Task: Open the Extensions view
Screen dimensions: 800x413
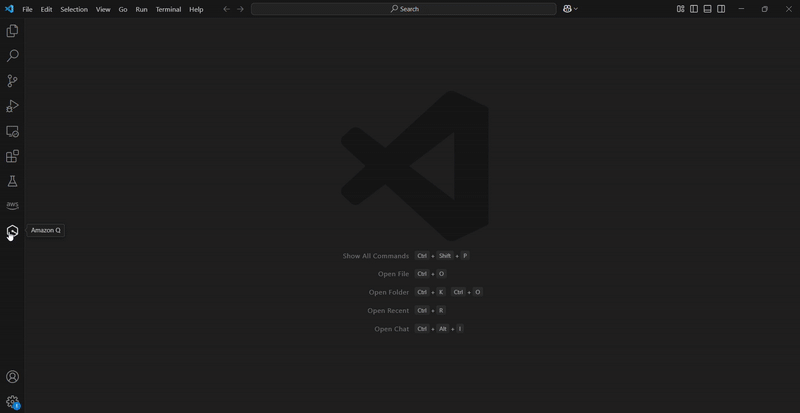Action: coord(12,156)
